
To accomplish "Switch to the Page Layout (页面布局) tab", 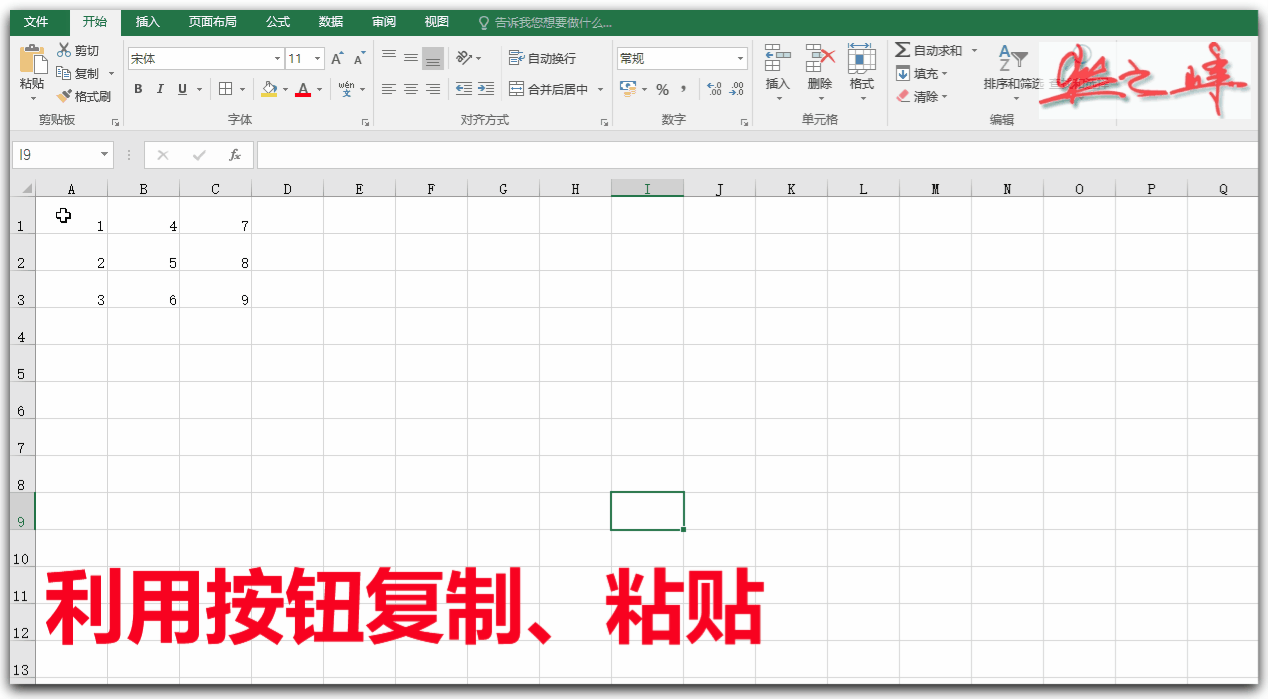I will click(x=213, y=22).
